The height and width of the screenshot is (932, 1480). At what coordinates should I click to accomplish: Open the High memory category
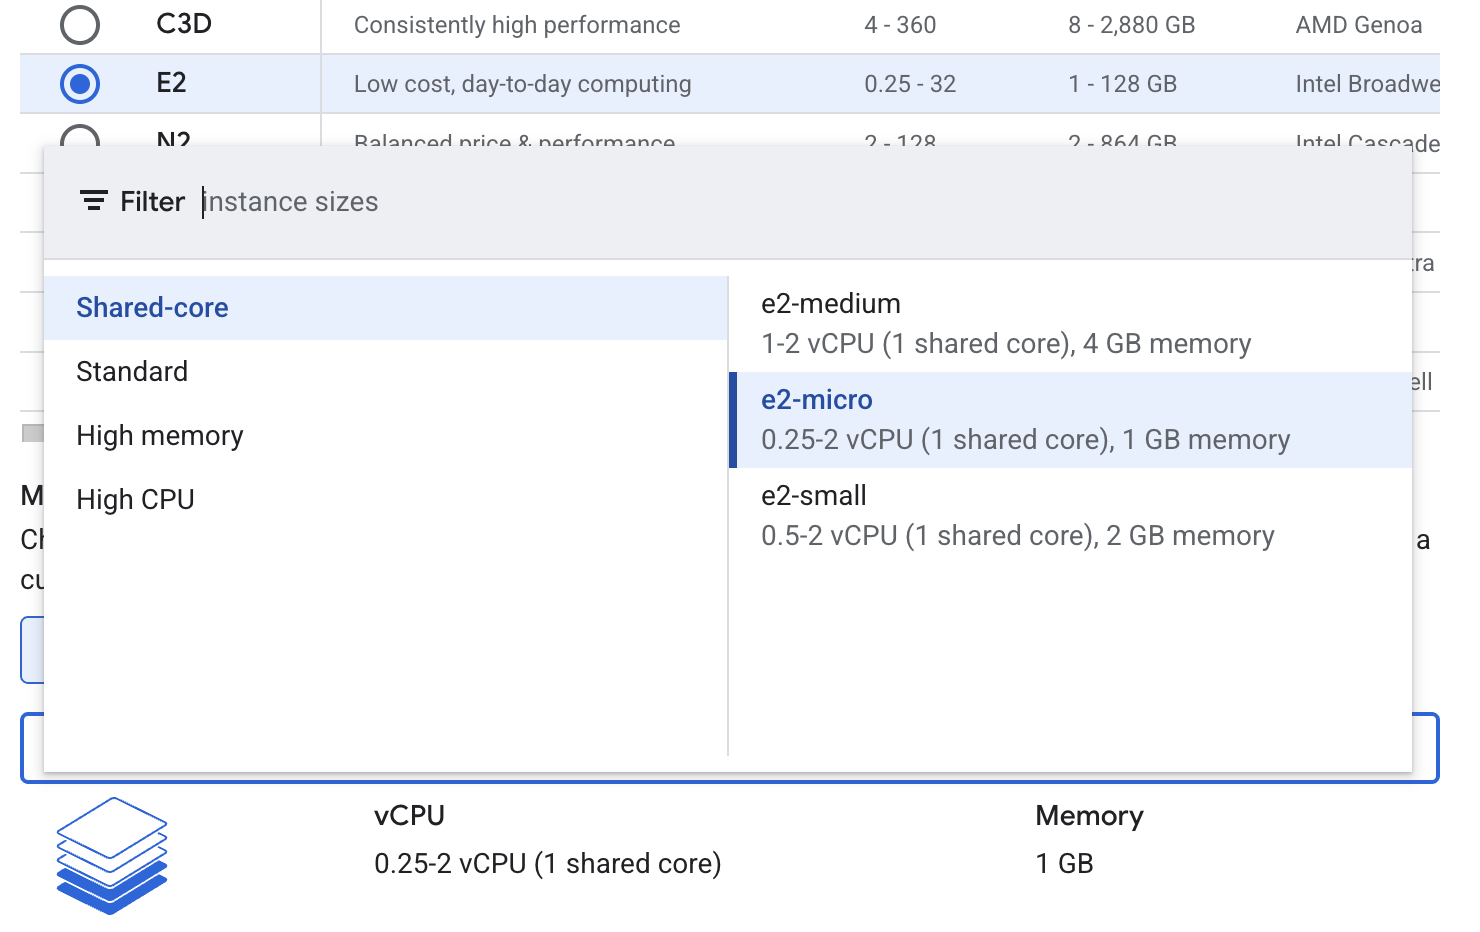(159, 435)
